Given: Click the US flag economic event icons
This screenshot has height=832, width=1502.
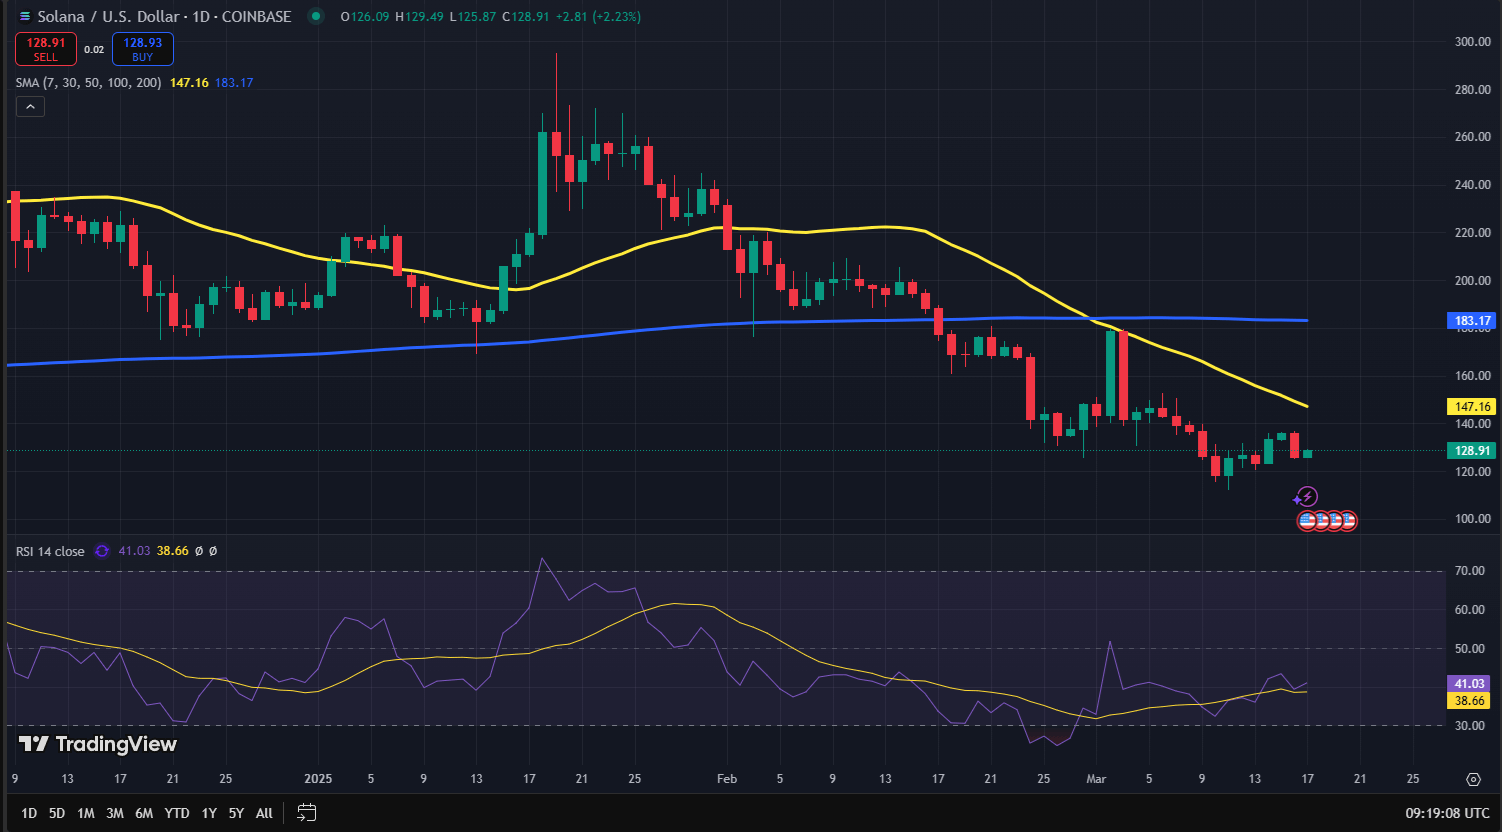Looking at the screenshot, I should (x=1327, y=520).
